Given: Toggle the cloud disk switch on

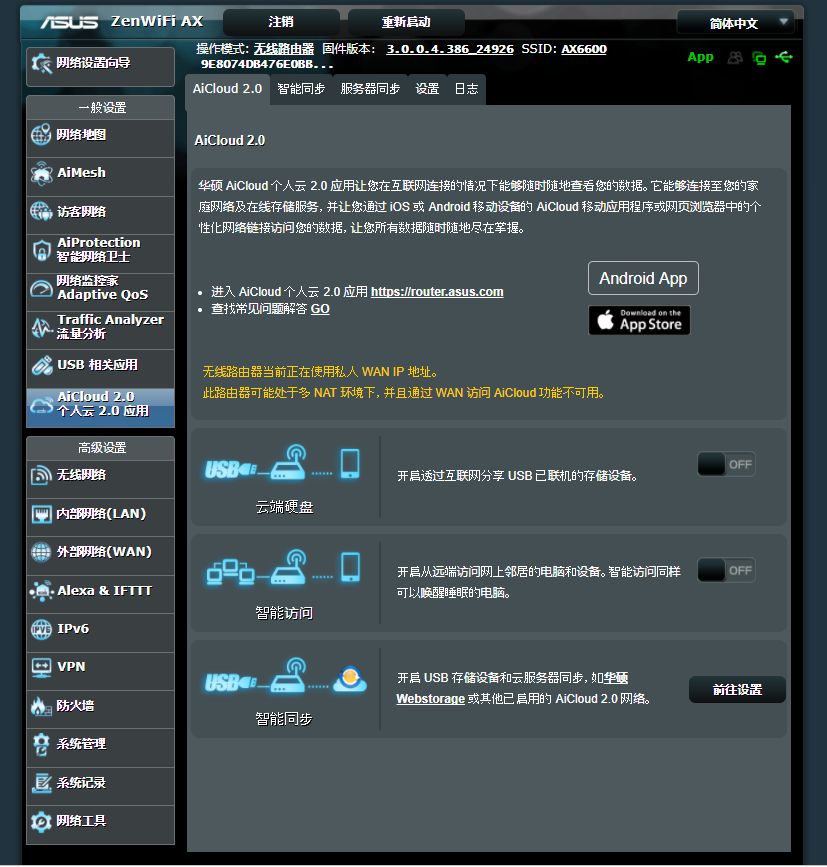Looking at the screenshot, I should 726,464.
